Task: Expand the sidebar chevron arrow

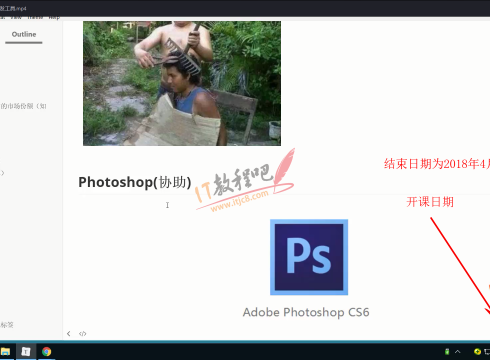Action: click(3, 173)
